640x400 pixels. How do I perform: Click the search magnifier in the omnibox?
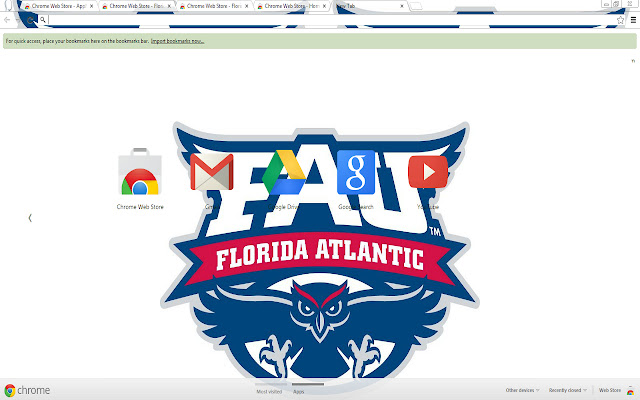pyautogui.click(x=43, y=20)
